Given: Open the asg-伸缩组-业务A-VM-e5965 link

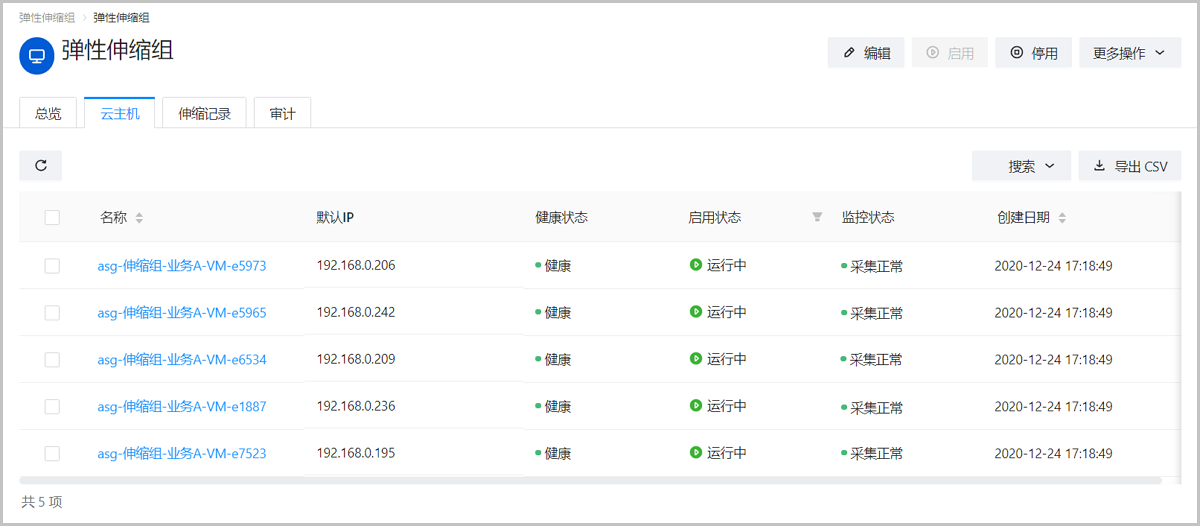Looking at the screenshot, I should pos(182,313).
